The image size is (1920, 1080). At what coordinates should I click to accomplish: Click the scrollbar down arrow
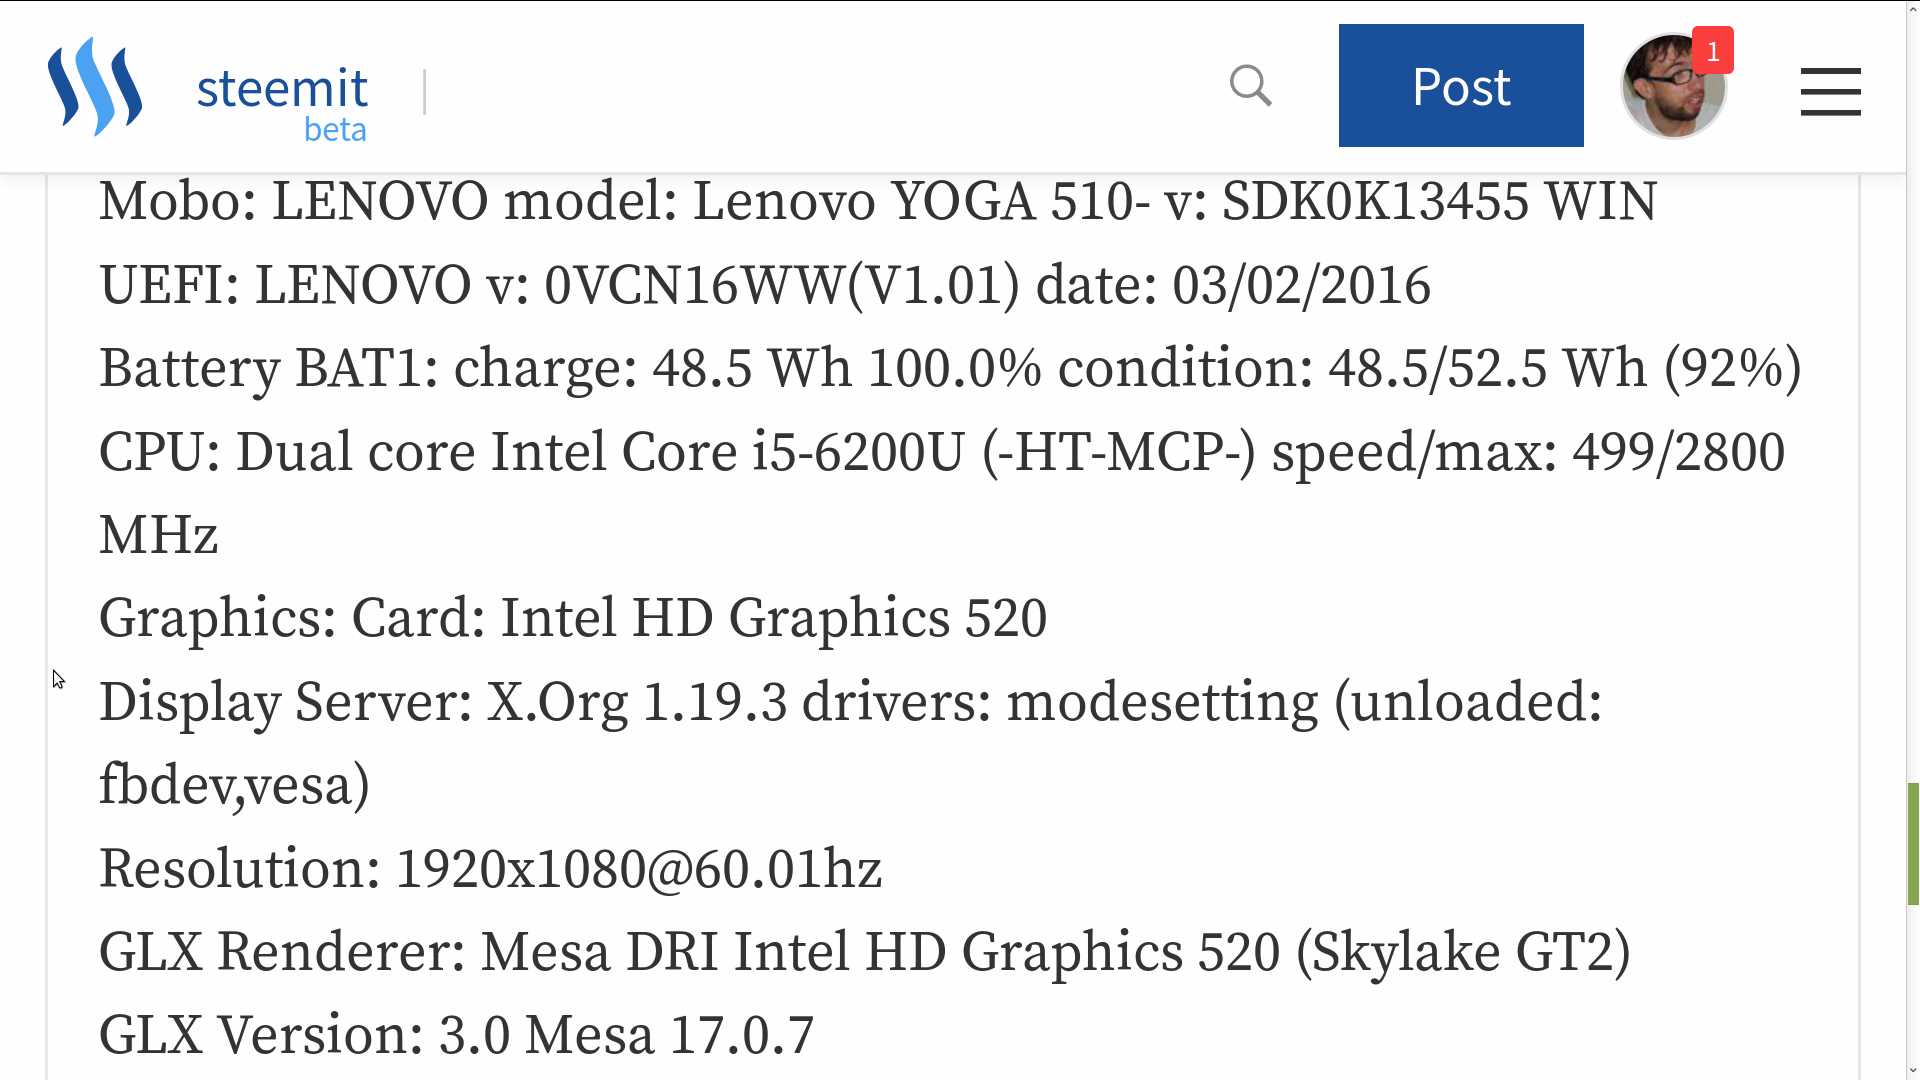pyautogui.click(x=1913, y=1070)
